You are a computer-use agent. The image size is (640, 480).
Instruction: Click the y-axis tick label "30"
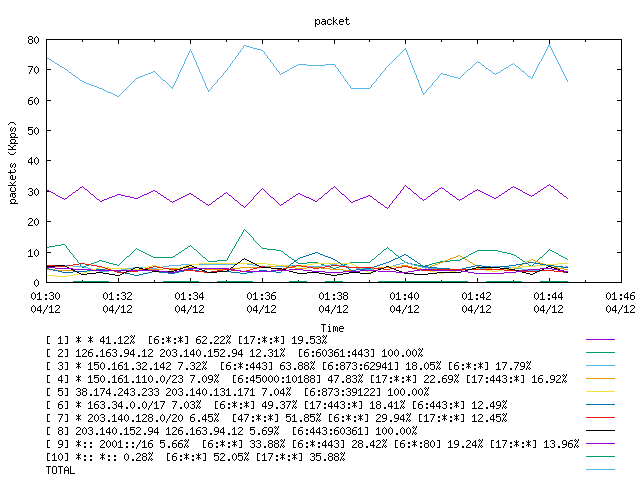pyautogui.click(x=33, y=192)
